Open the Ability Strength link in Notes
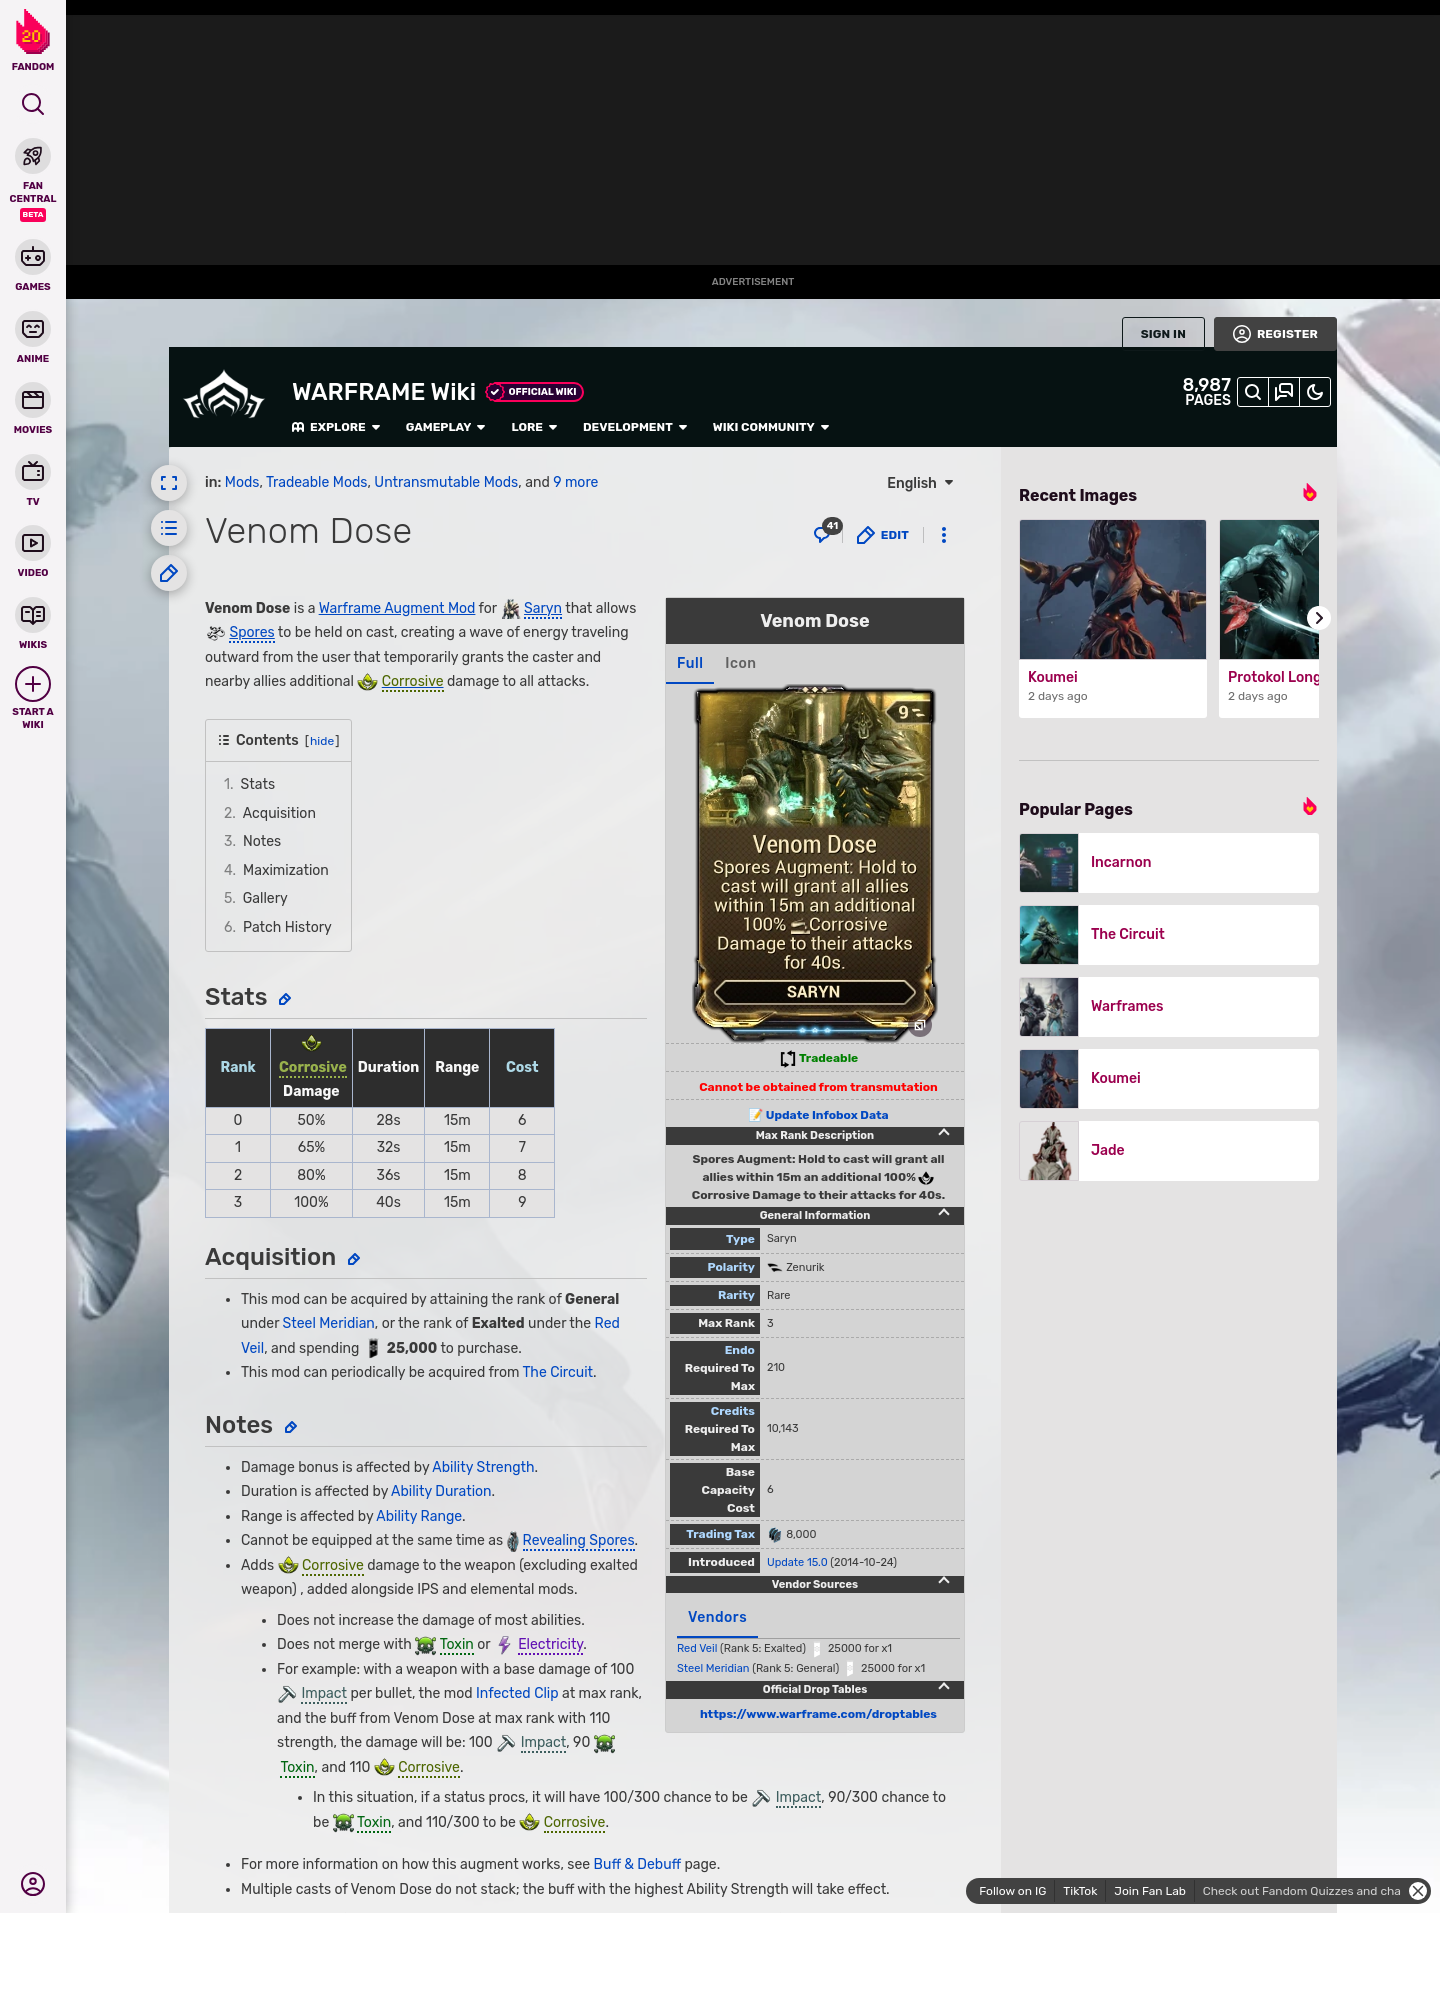 click(x=483, y=1467)
